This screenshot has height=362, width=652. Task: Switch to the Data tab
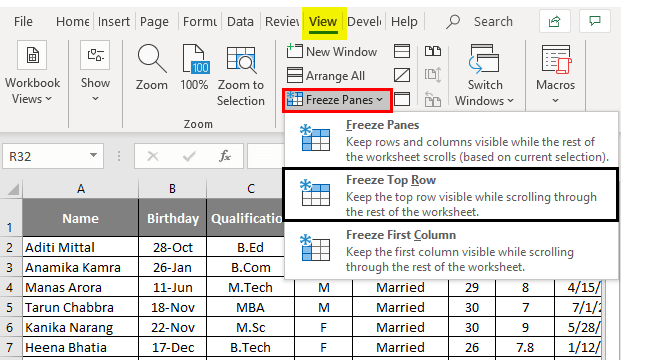(240, 22)
